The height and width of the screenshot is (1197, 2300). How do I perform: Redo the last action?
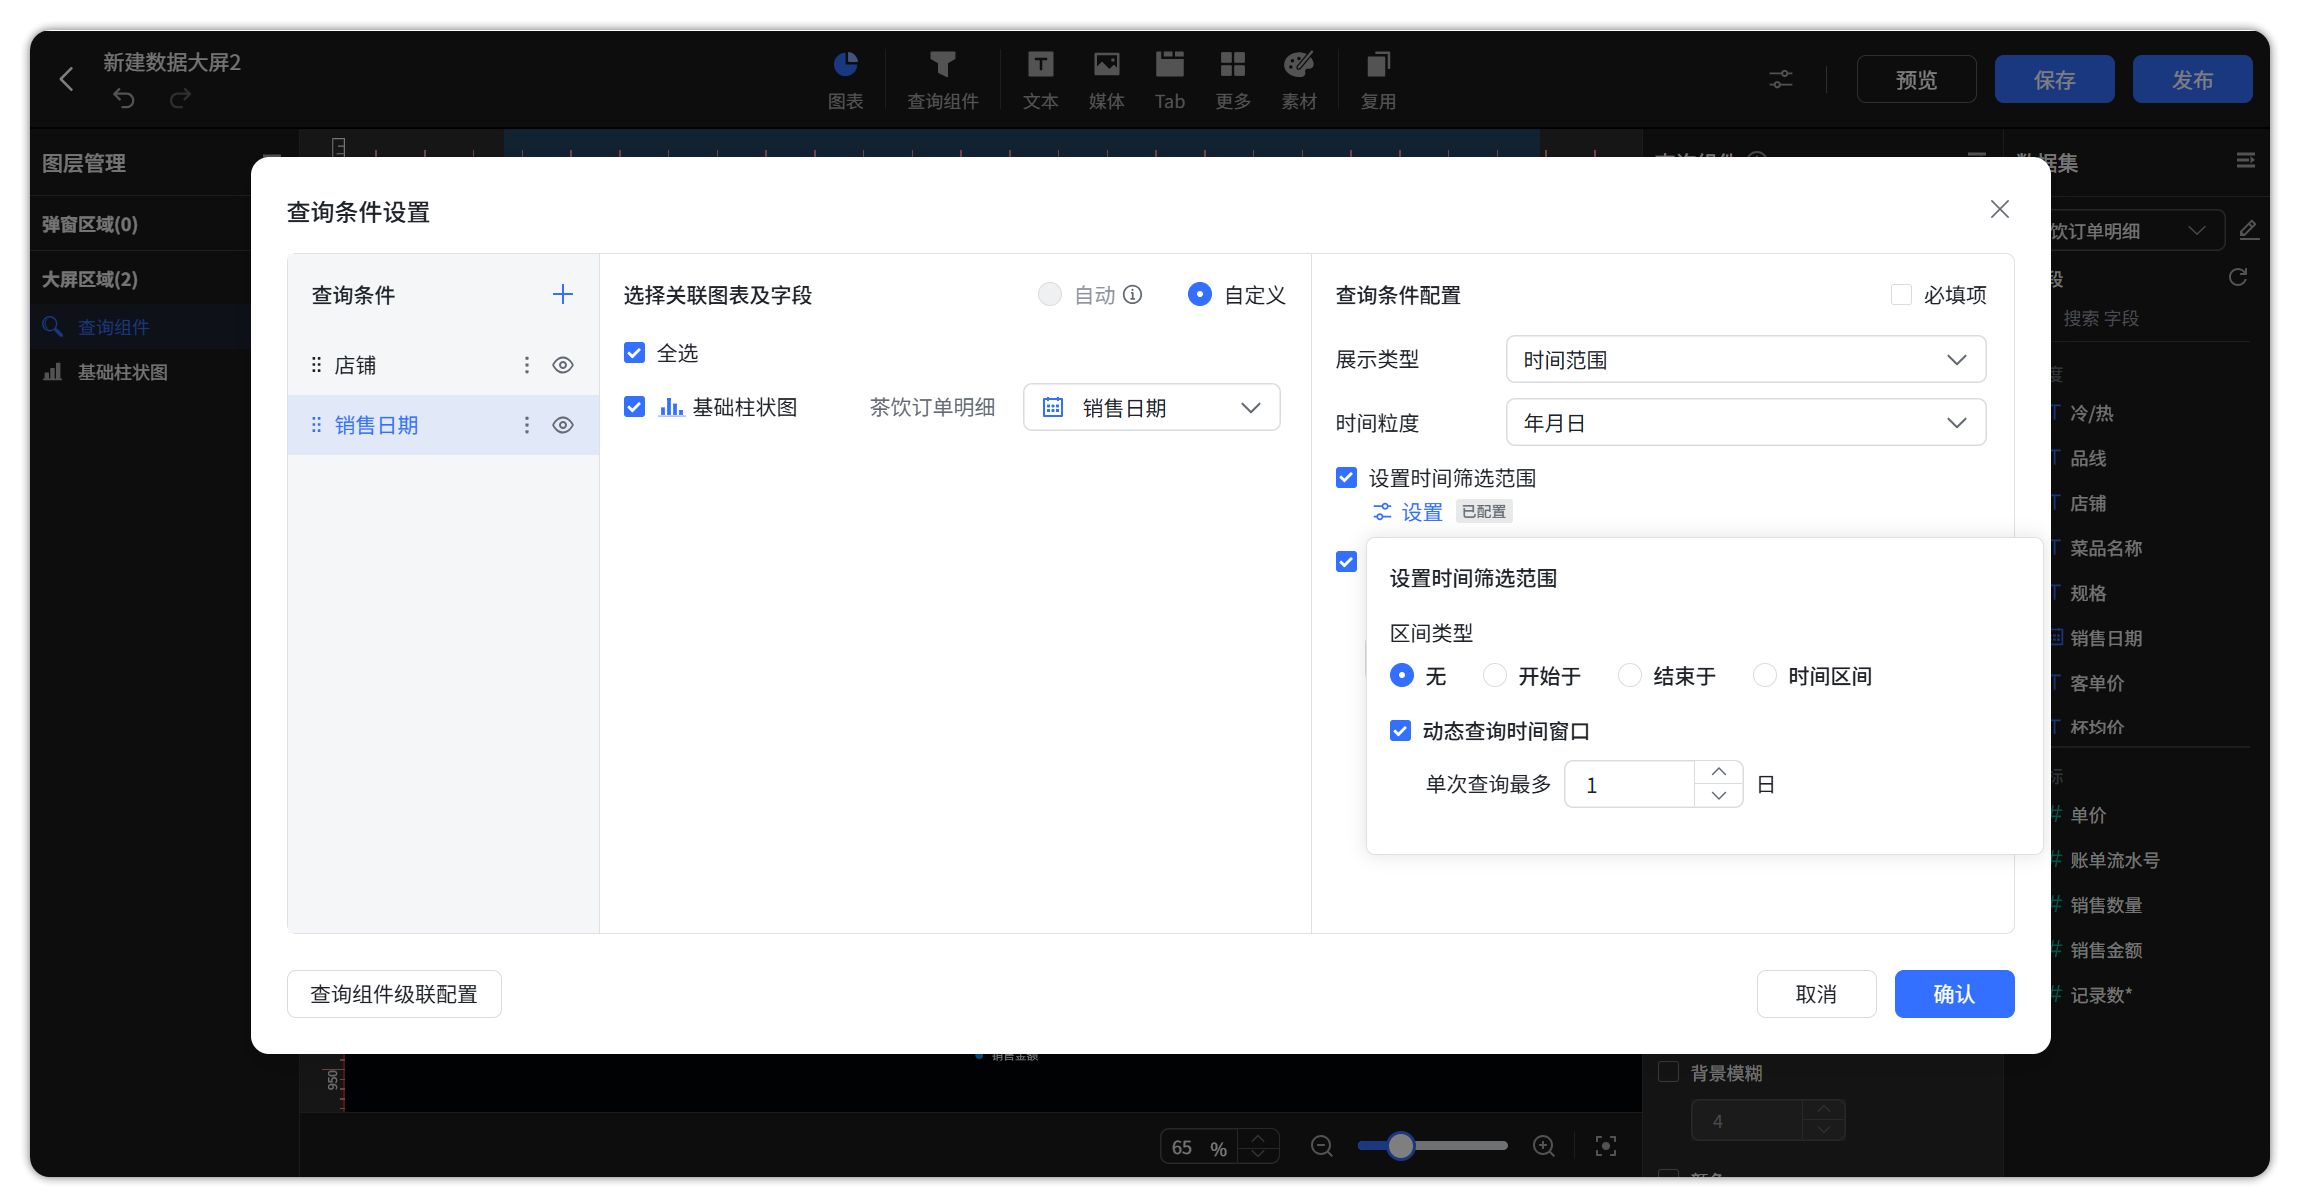(180, 98)
